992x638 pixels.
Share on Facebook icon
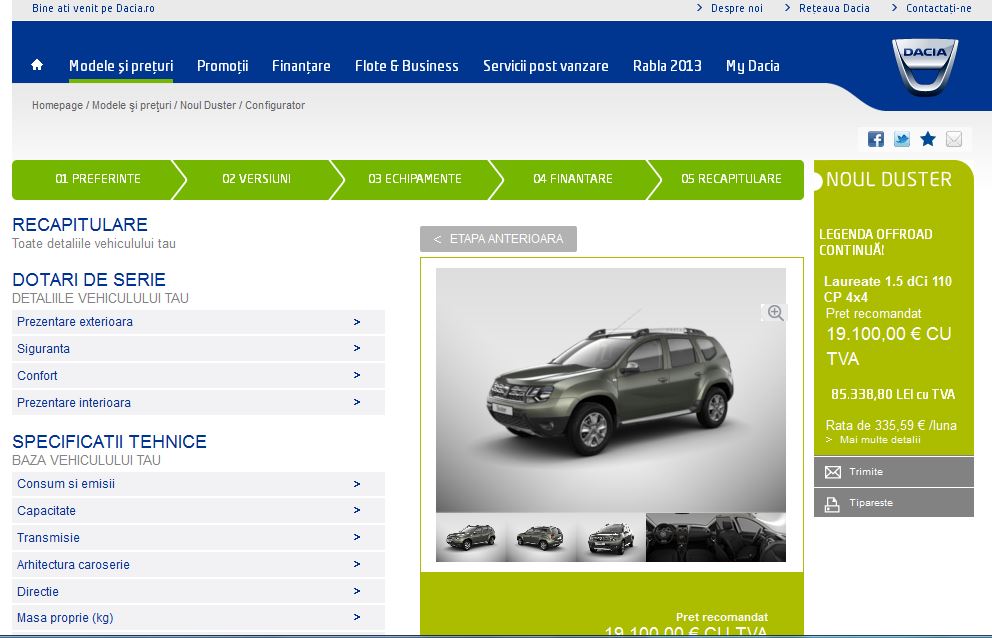coord(876,139)
